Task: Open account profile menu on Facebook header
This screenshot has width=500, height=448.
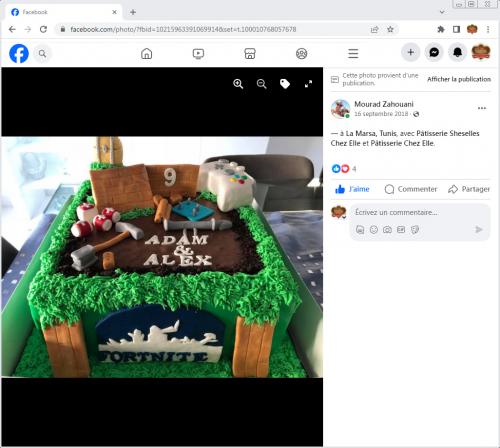Action: (481, 52)
